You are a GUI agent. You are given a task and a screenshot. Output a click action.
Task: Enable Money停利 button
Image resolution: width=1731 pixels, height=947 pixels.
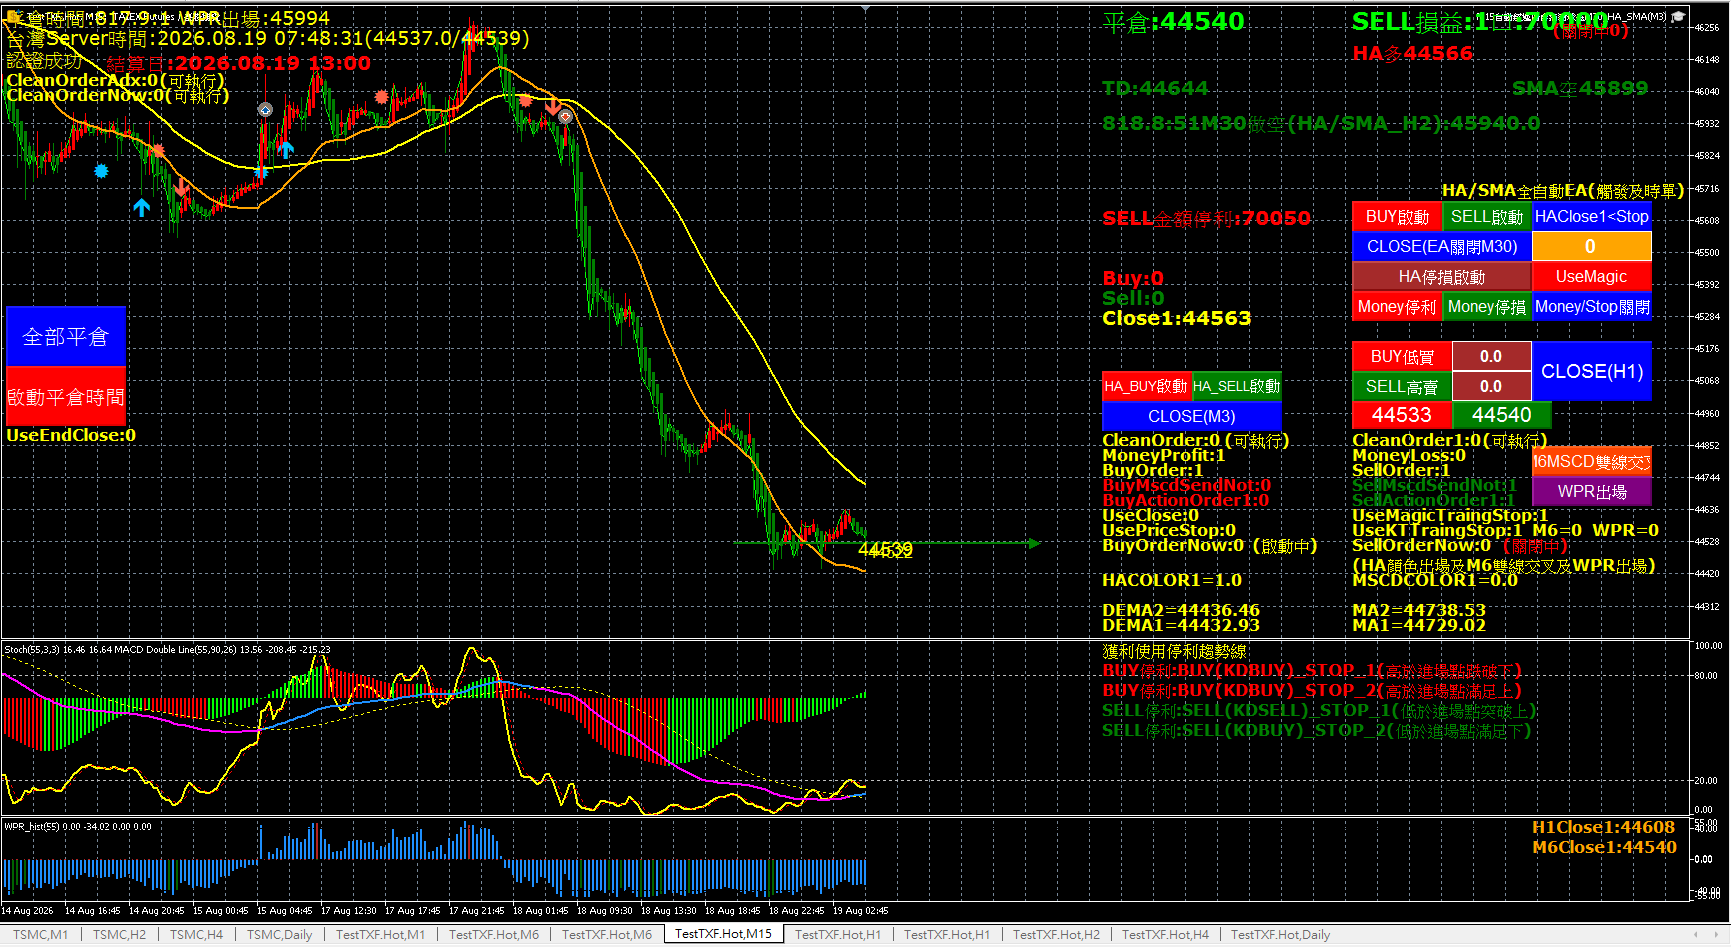pyautogui.click(x=1397, y=307)
